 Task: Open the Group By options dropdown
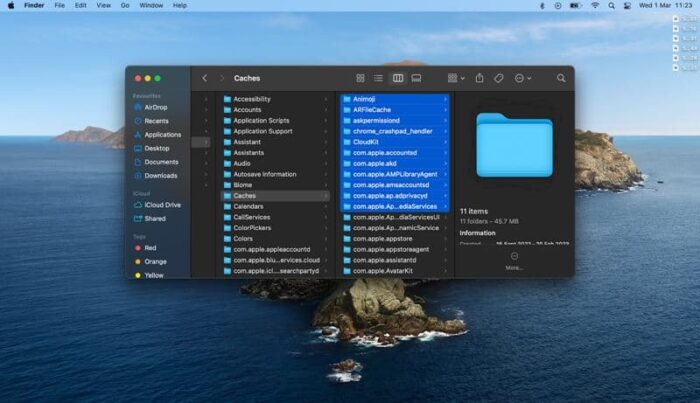pos(456,78)
